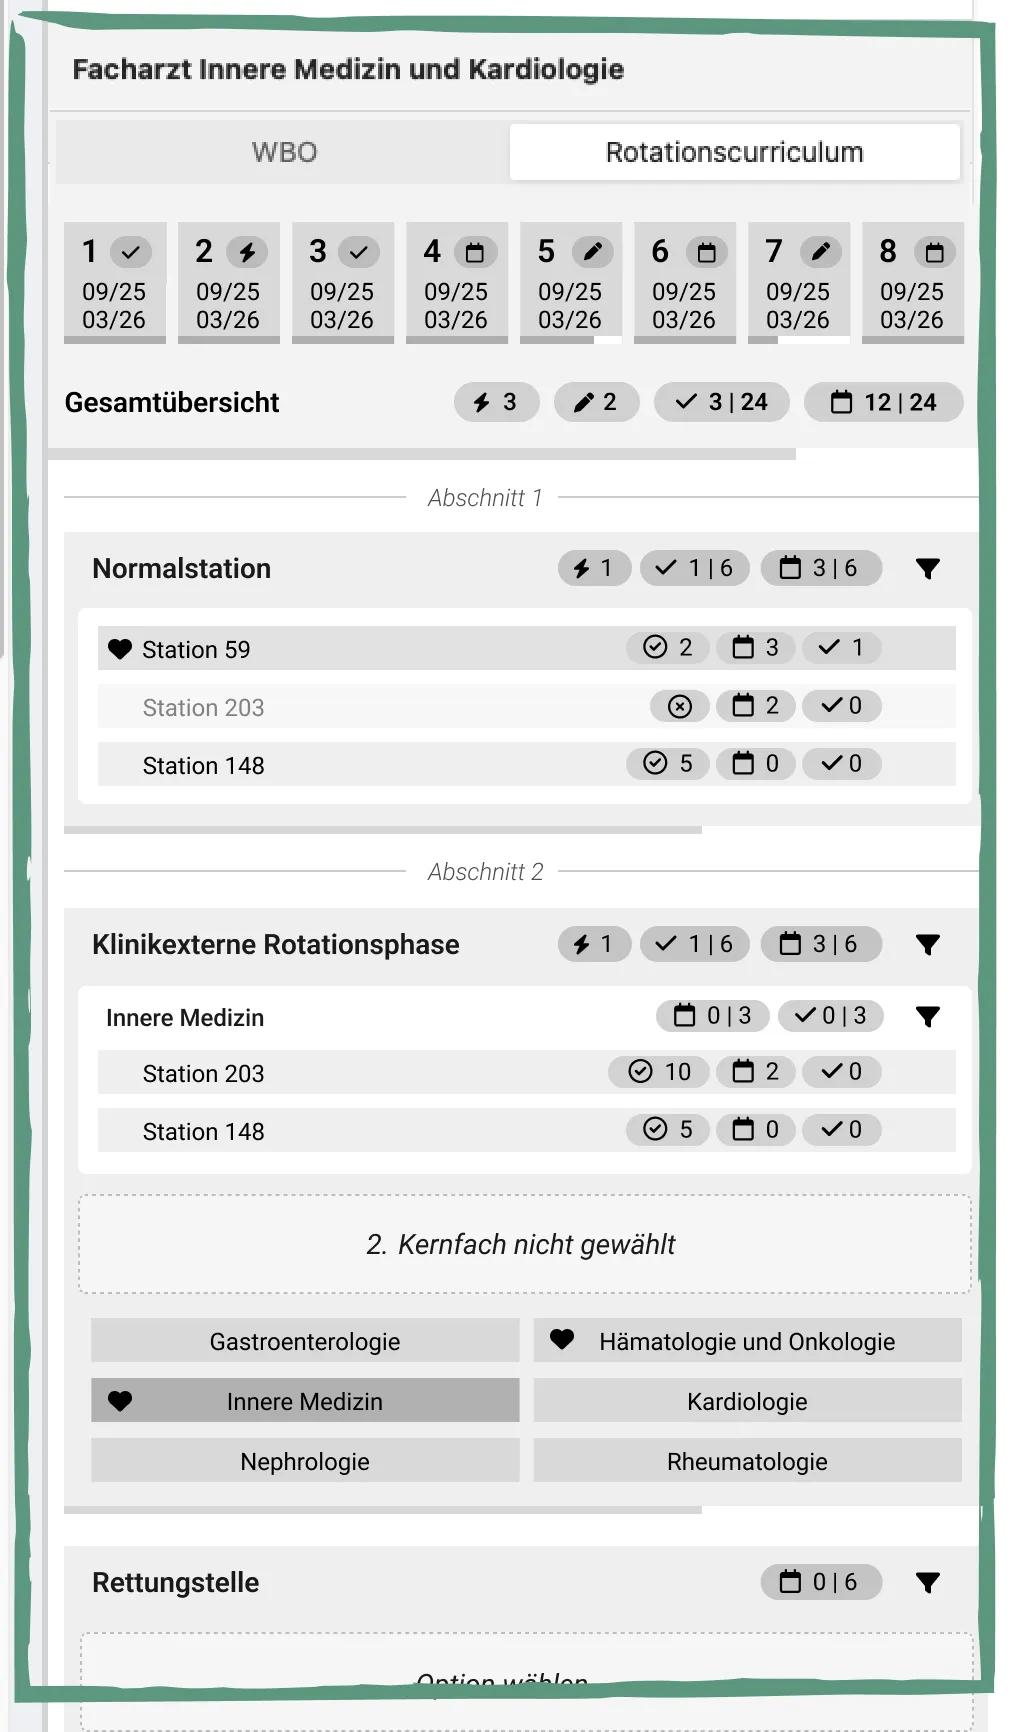Select the Hämatologie und Onkologie option

click(x=747, y=1341)
